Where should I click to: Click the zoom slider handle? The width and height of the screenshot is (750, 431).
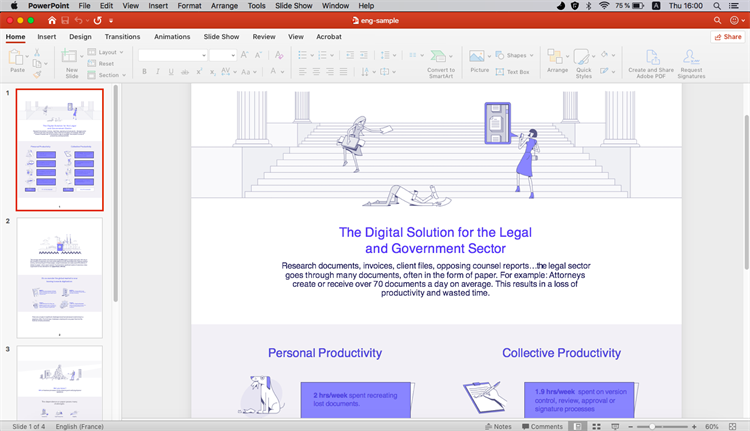click(652, 426)
